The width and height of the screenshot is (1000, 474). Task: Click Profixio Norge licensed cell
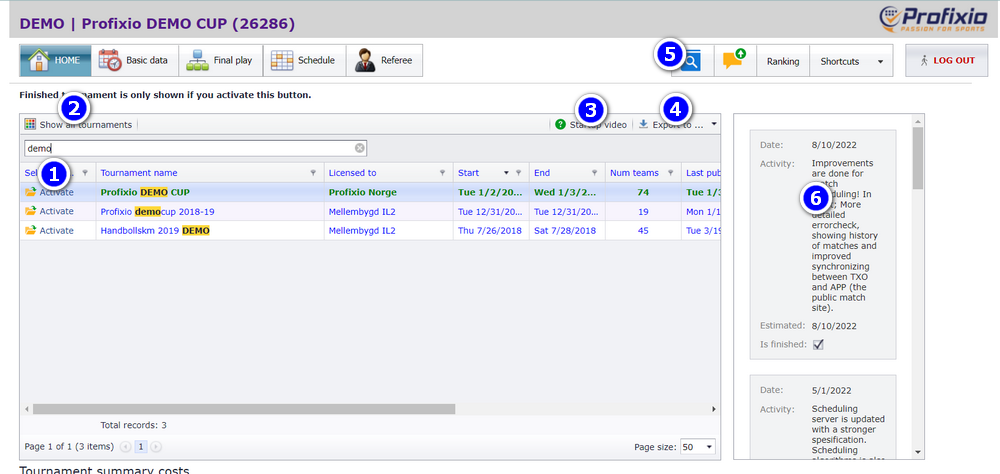[x=388, y=192]
